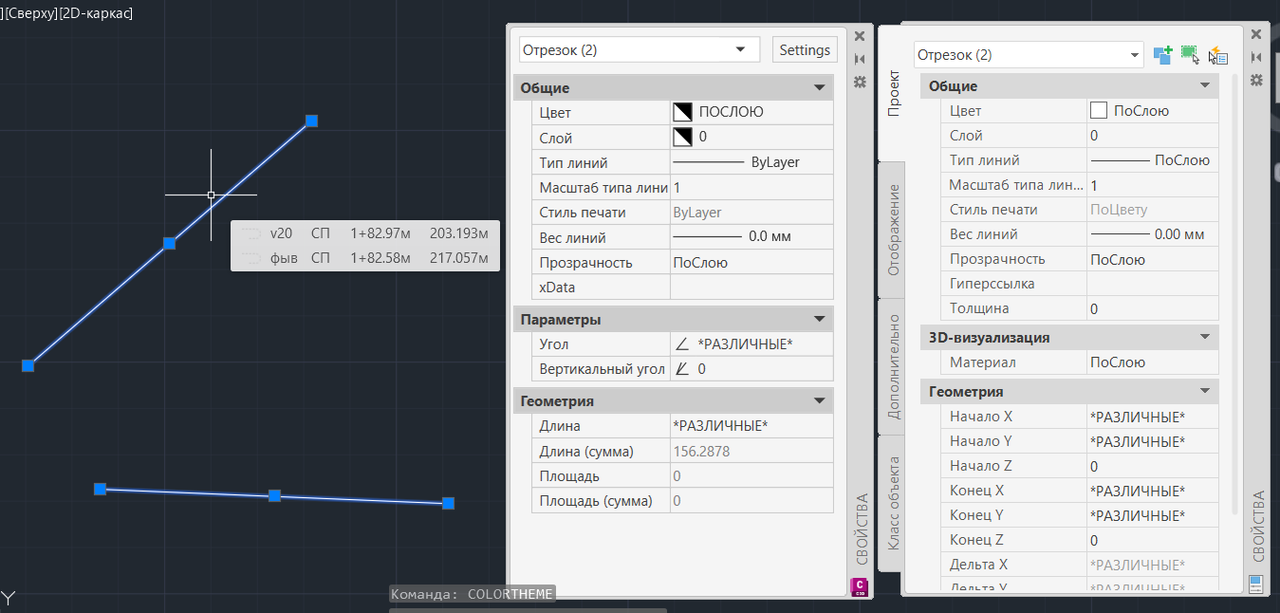Collapse Геометрия section in right palette
This screenshot has width=1280, height=613.
tap(1206, 392)
